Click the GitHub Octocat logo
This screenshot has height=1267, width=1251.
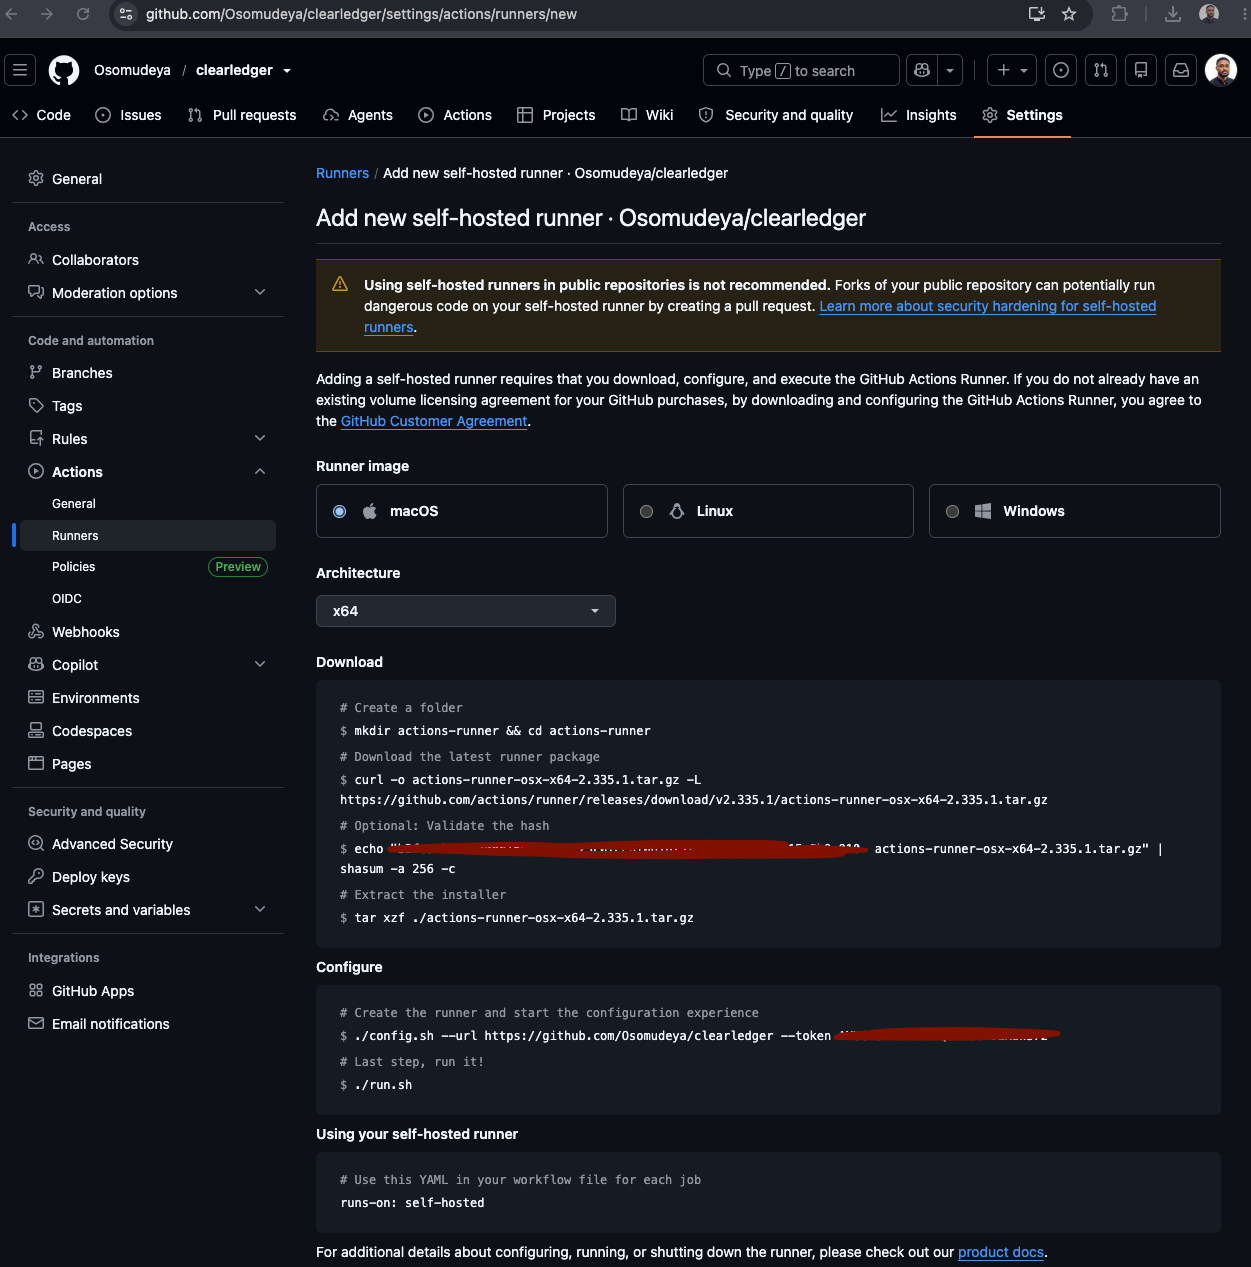(x=64, y=70)
